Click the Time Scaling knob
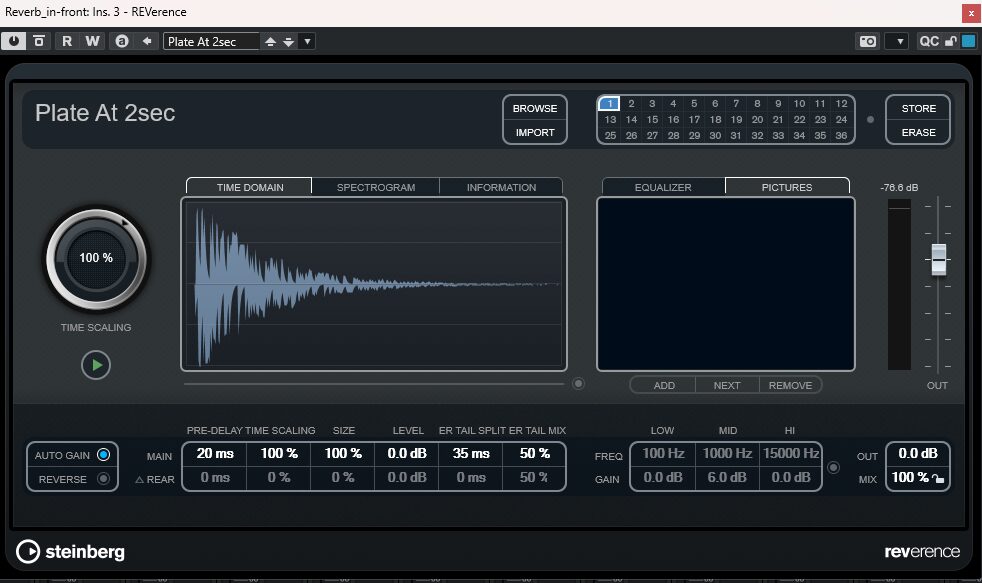This screenshot has height=583, width=982. click(96, 259)
